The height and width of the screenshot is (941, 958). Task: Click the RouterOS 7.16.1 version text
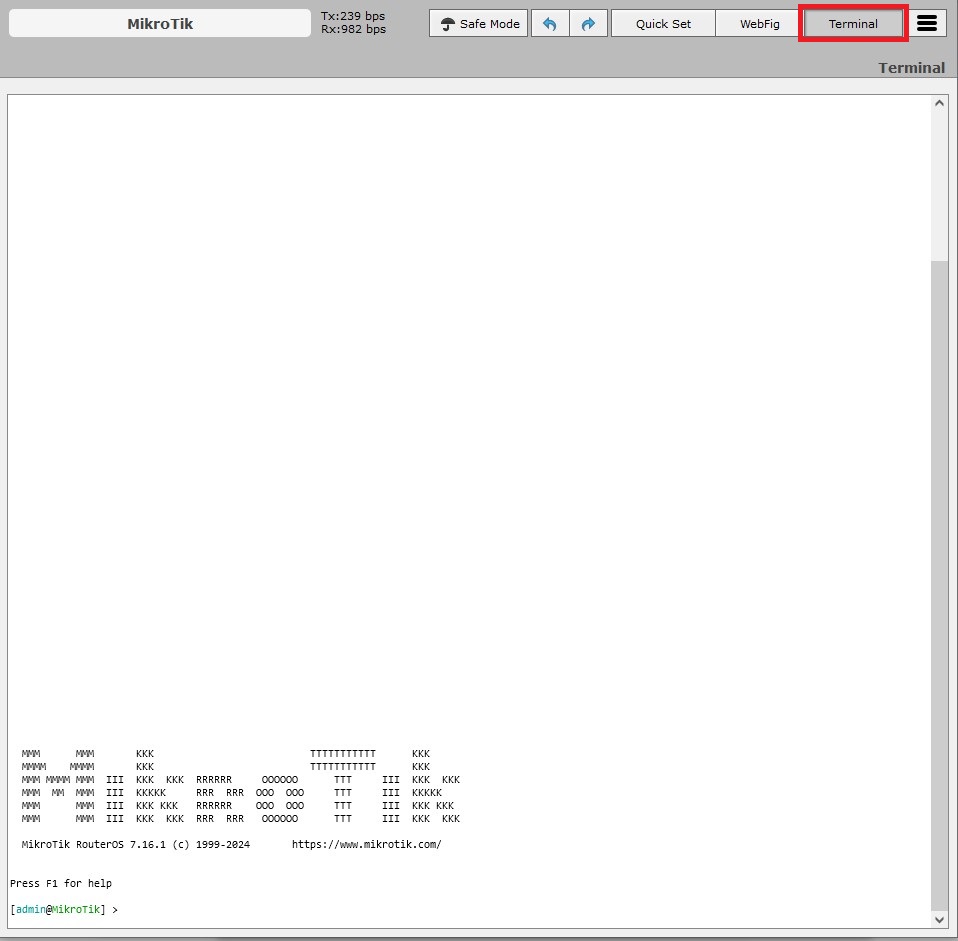click(135, 845)
